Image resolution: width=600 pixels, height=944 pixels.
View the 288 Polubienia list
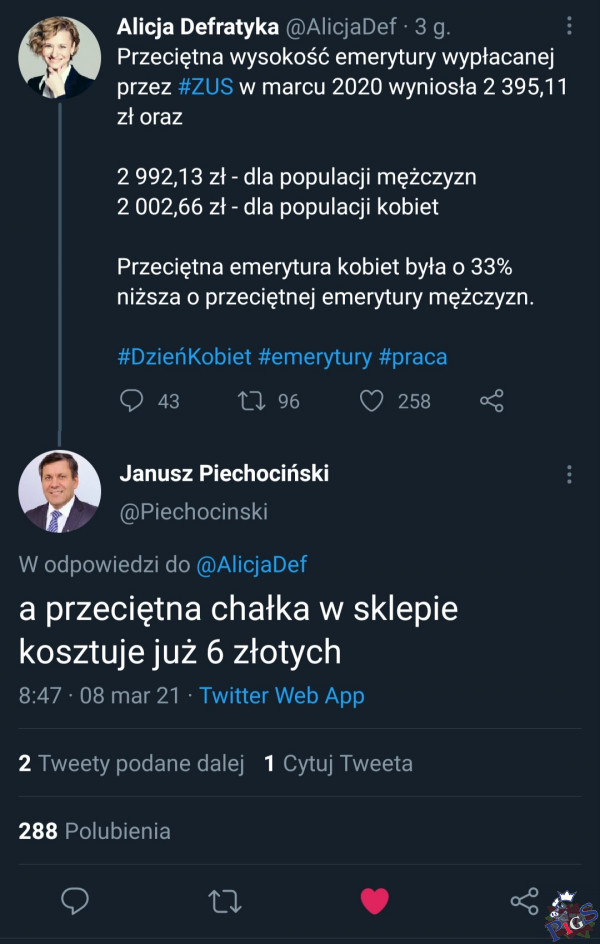[x=94, y=831]
